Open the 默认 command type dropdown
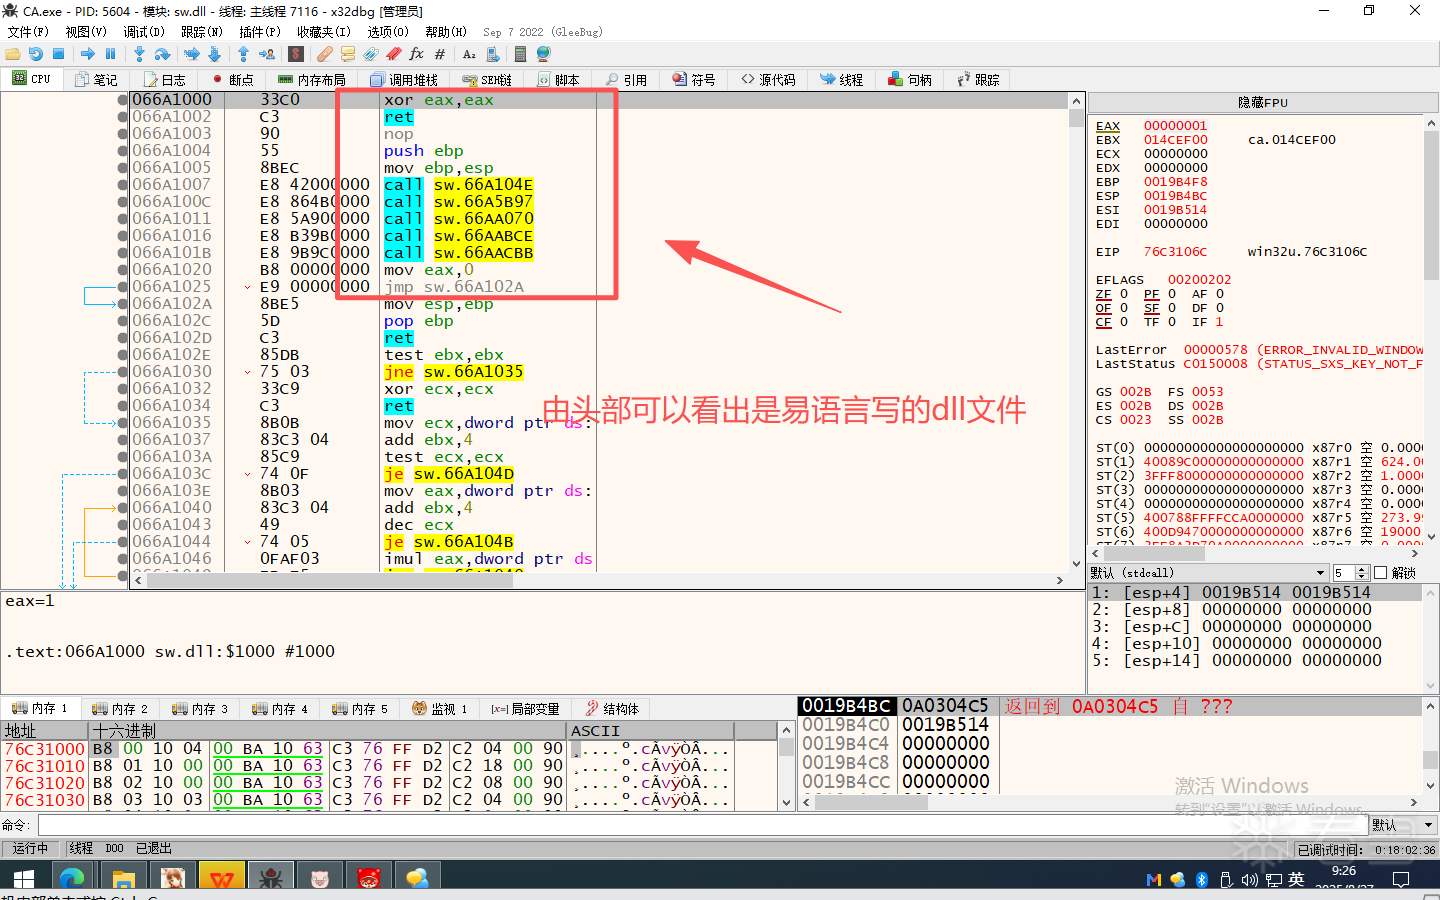This screenshot has height=900, width=1440. [x=1404, y=825]
